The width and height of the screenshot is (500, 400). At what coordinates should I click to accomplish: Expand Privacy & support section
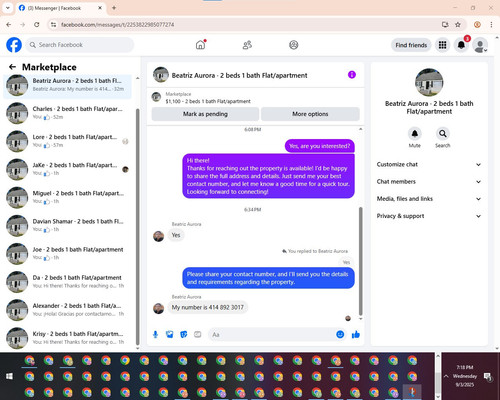point(429,216)
